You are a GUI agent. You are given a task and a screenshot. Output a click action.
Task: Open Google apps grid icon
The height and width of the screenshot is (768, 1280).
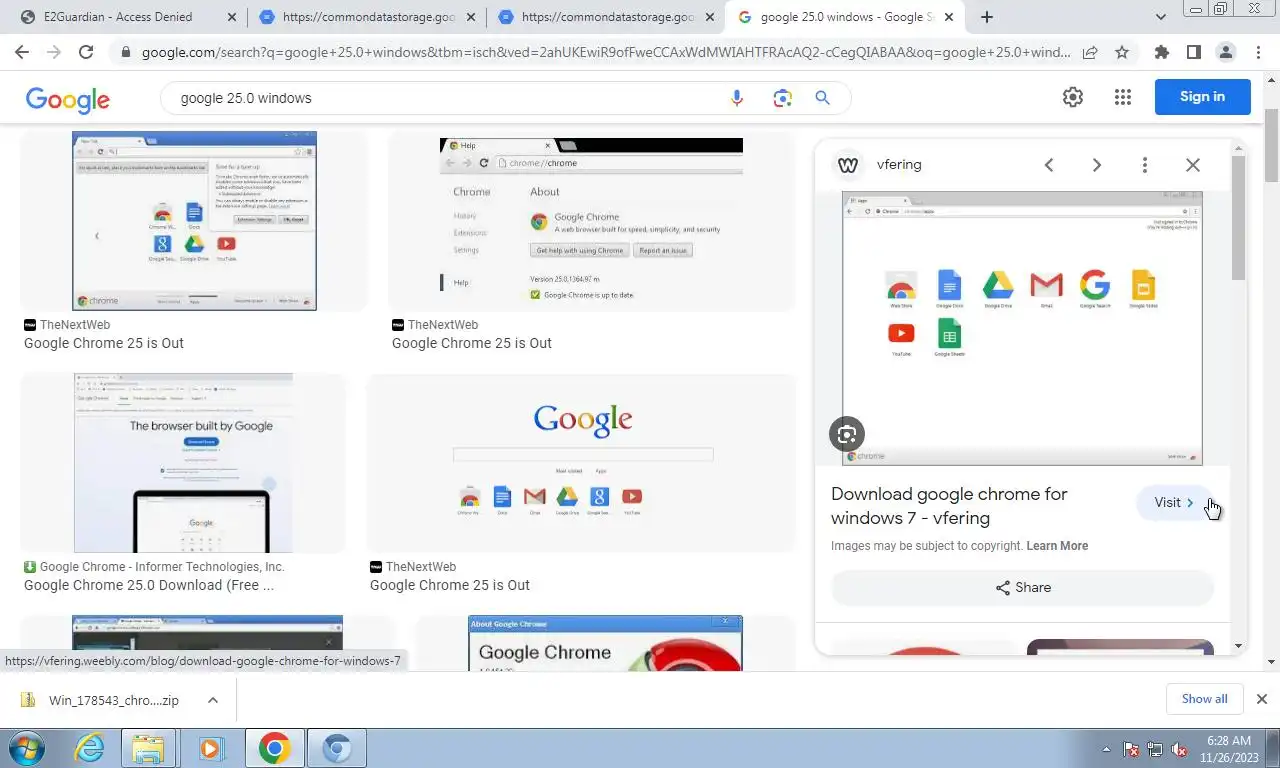1123,97
